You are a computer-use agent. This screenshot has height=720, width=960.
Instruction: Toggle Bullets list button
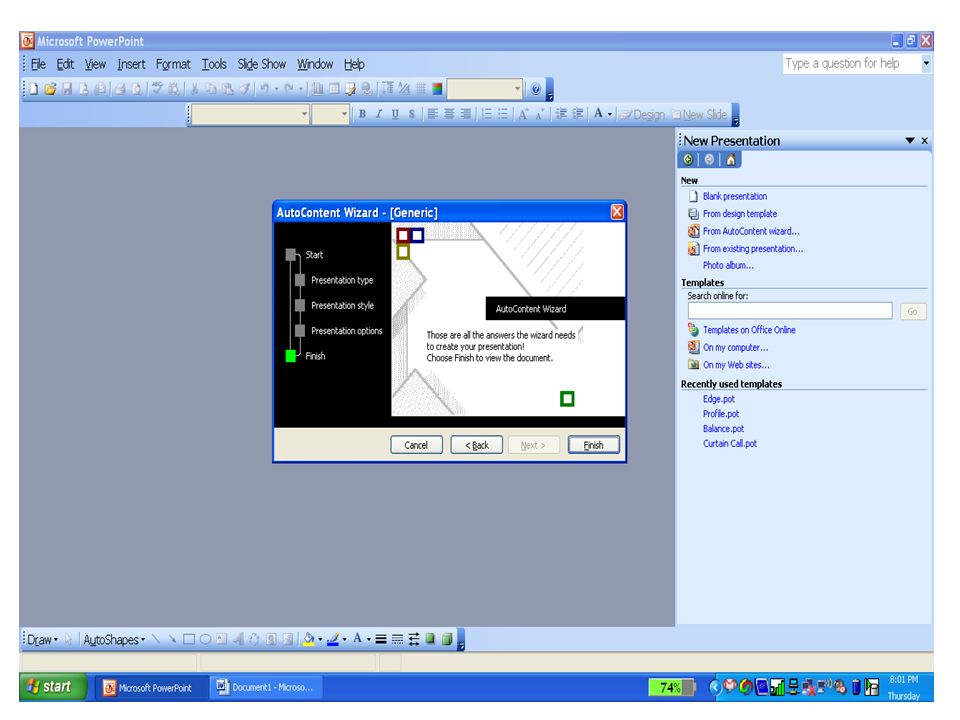[x=503, y=114]
